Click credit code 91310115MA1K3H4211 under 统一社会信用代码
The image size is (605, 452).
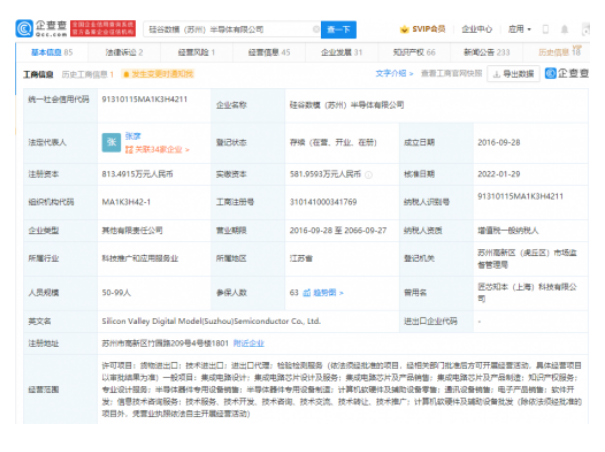(145, 100)
